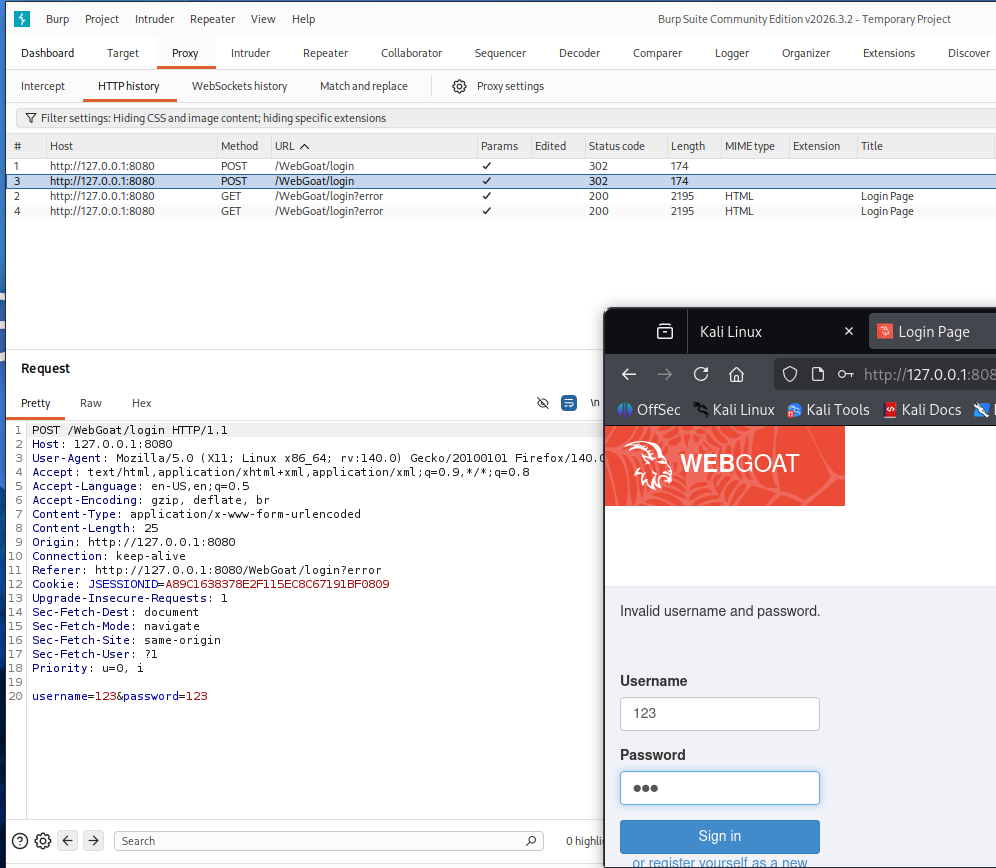The width and height of the screenshot is (996, 868).
Task: Open the Kali Docs bookmark
Action: click(922, 410)
